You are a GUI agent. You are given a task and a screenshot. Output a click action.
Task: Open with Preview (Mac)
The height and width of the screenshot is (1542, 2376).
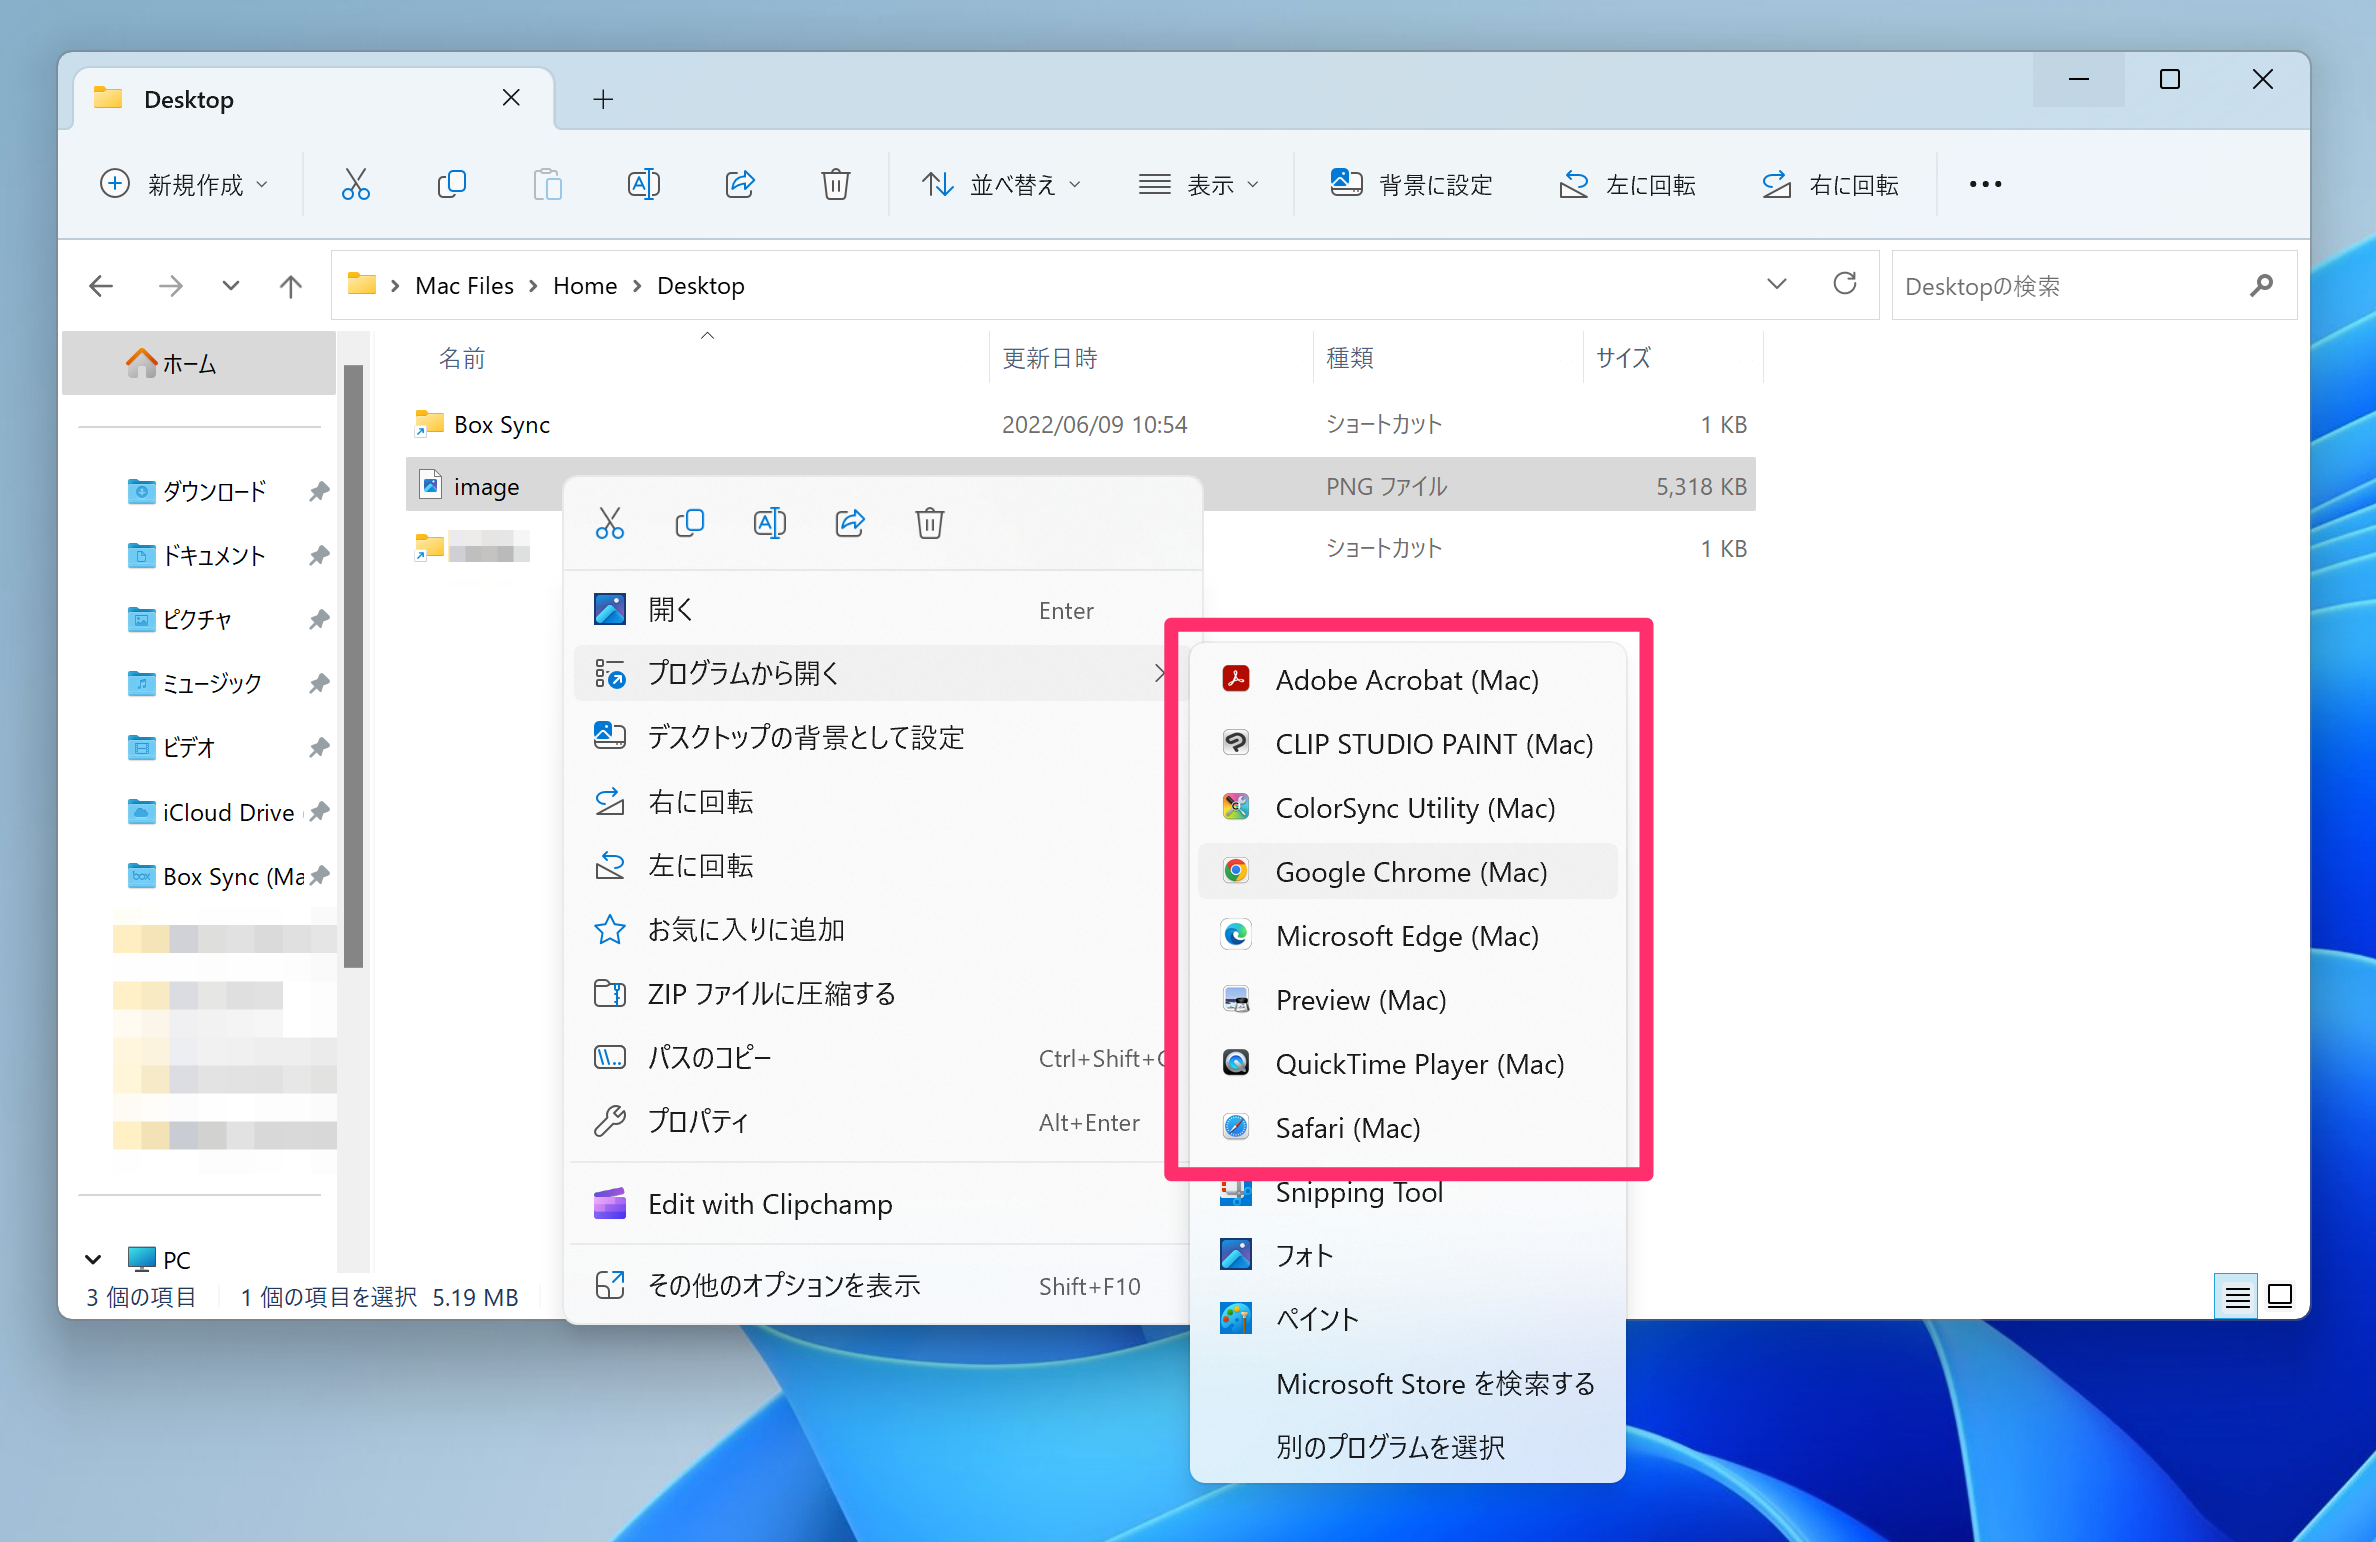(1408, 999)
